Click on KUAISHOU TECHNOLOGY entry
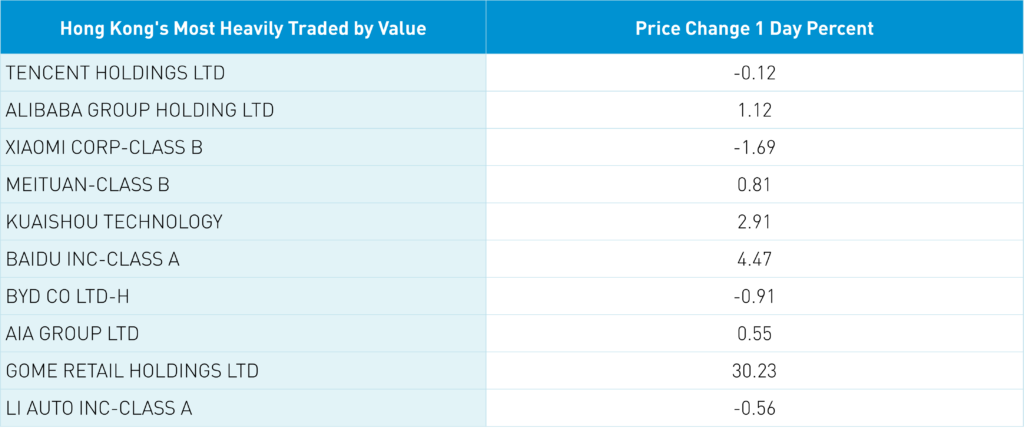This screenshot has width=1024, height=431. tap(114, 221)
